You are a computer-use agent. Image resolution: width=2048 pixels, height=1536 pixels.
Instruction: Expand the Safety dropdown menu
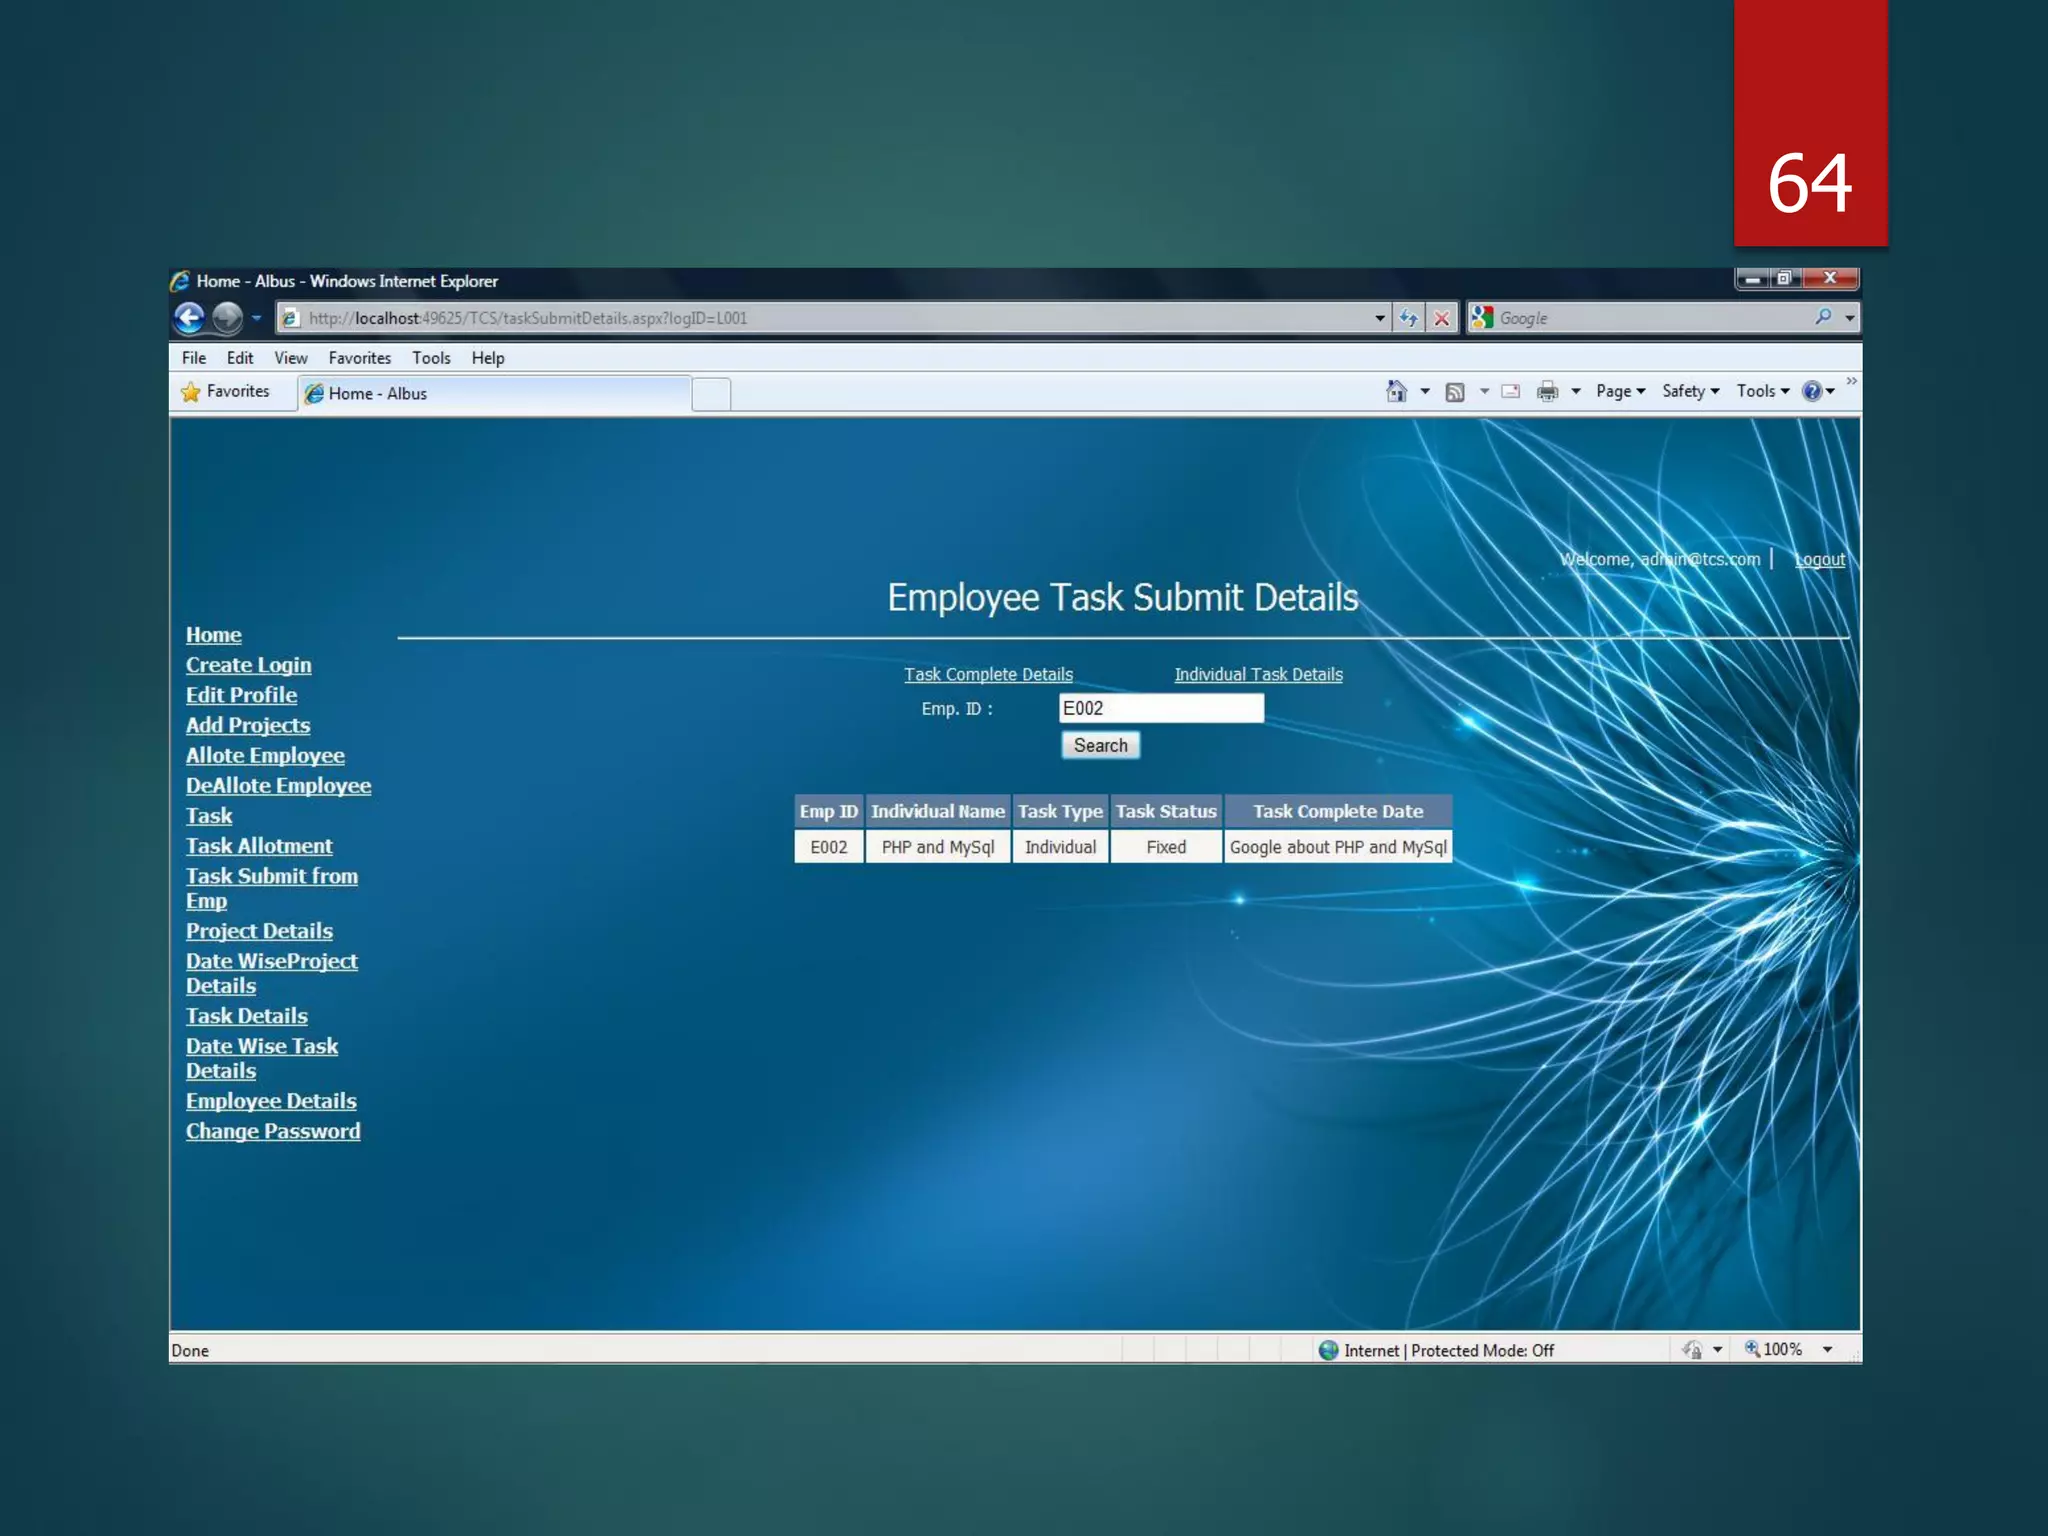pyautogui.click(x=1690, y=391)
